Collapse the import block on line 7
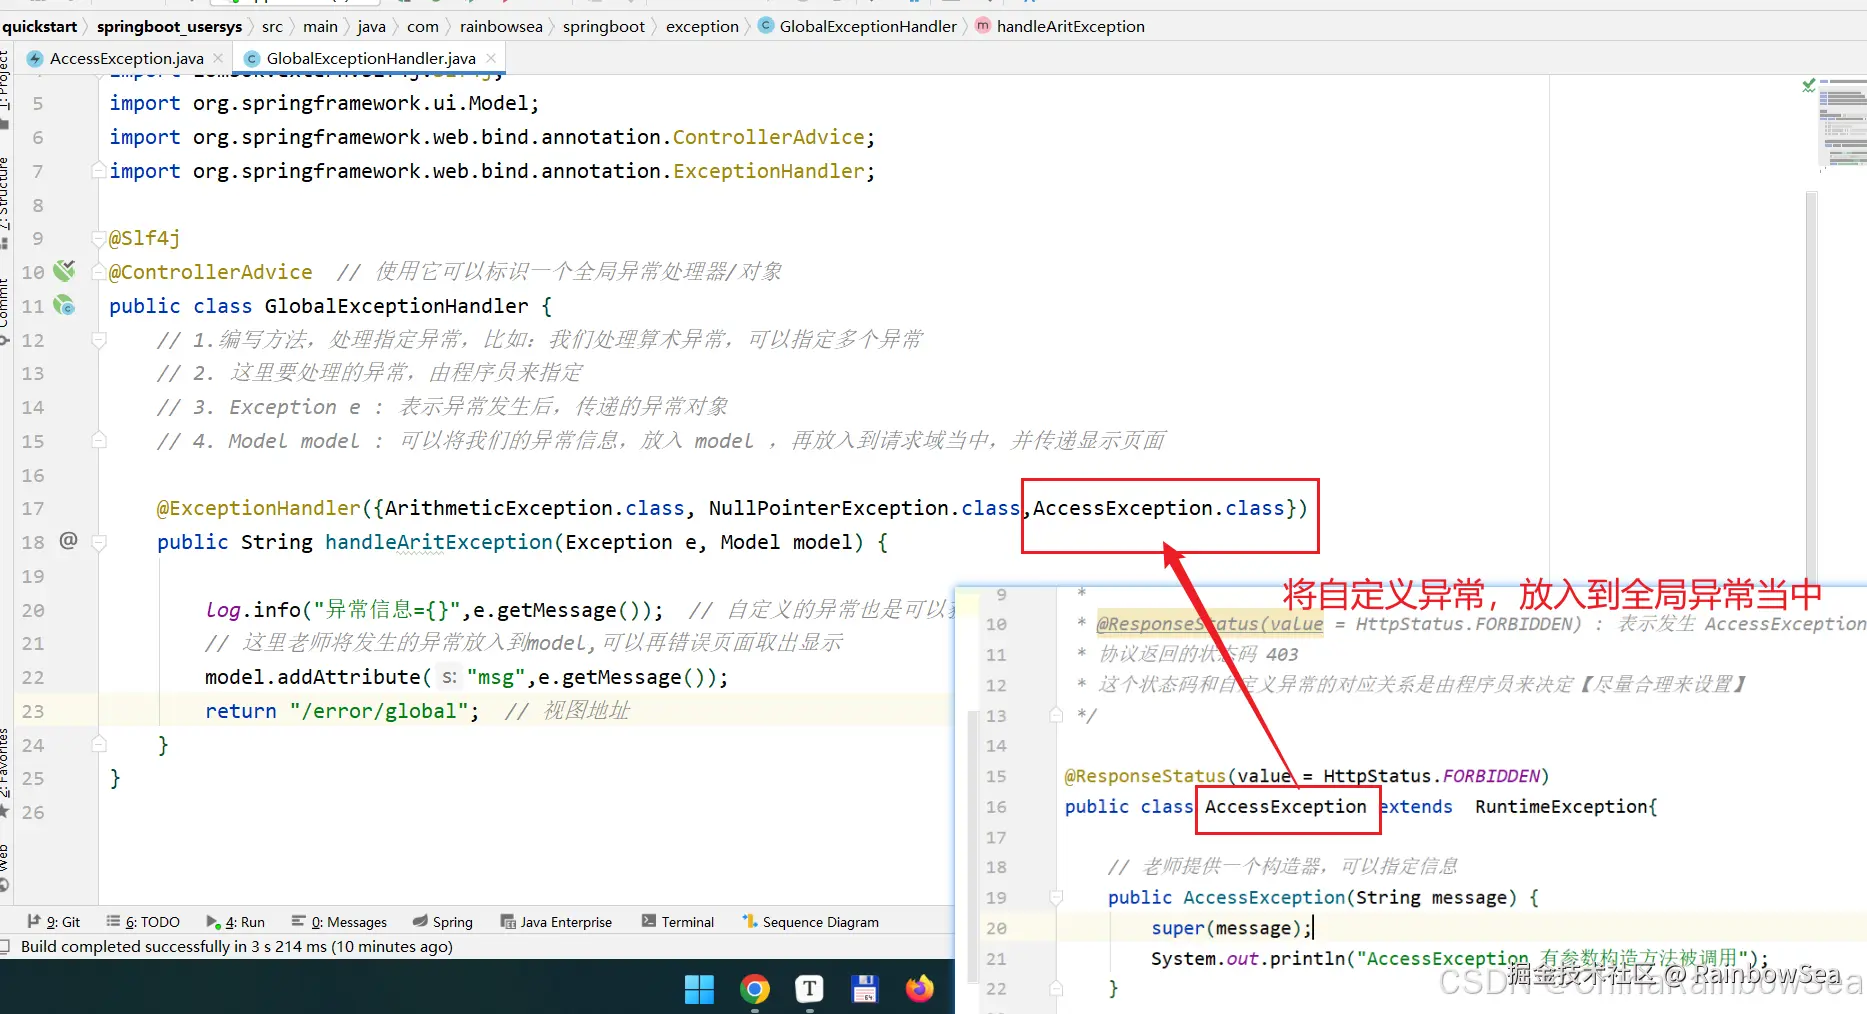This screenshot has height=1014, width=1867. tap(99, 171)
